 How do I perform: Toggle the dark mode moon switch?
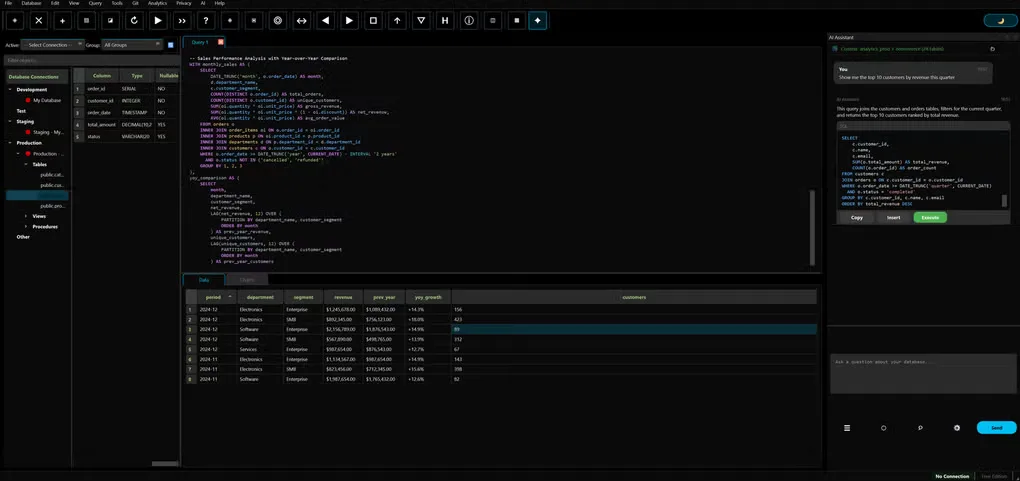[1000, 21]
